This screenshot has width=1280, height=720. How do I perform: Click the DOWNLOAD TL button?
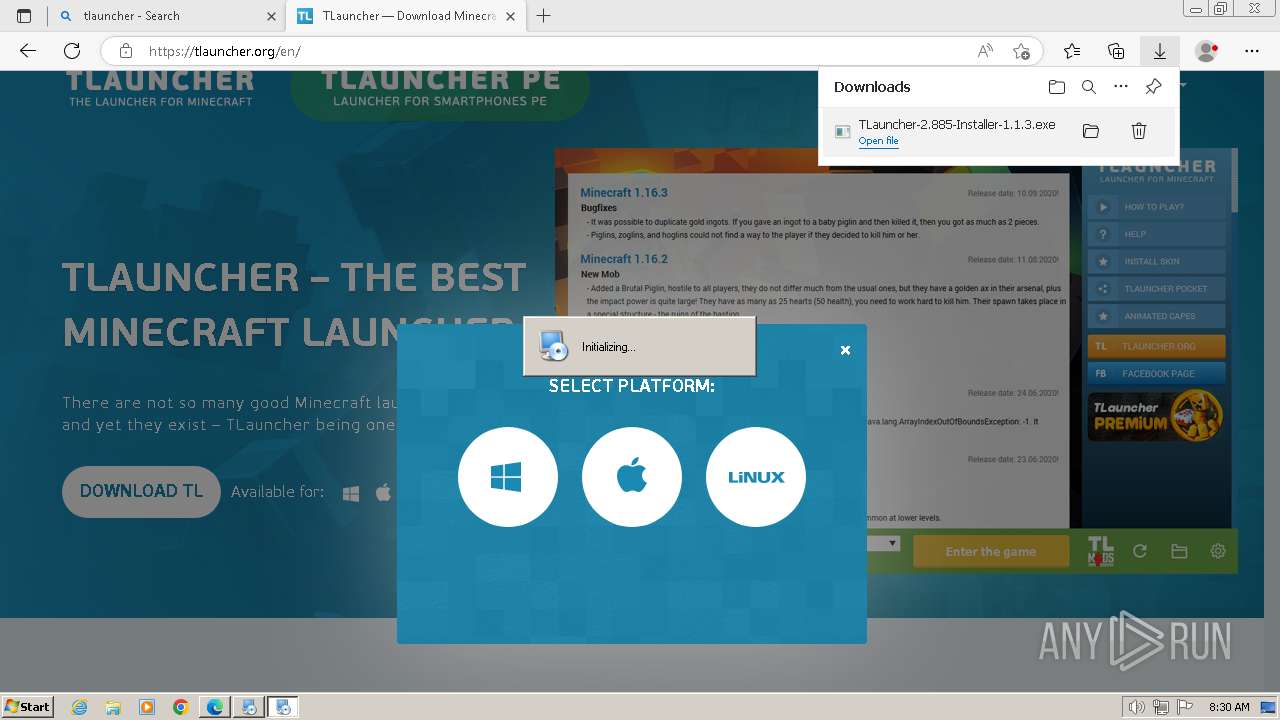click(x=141, y=492)
